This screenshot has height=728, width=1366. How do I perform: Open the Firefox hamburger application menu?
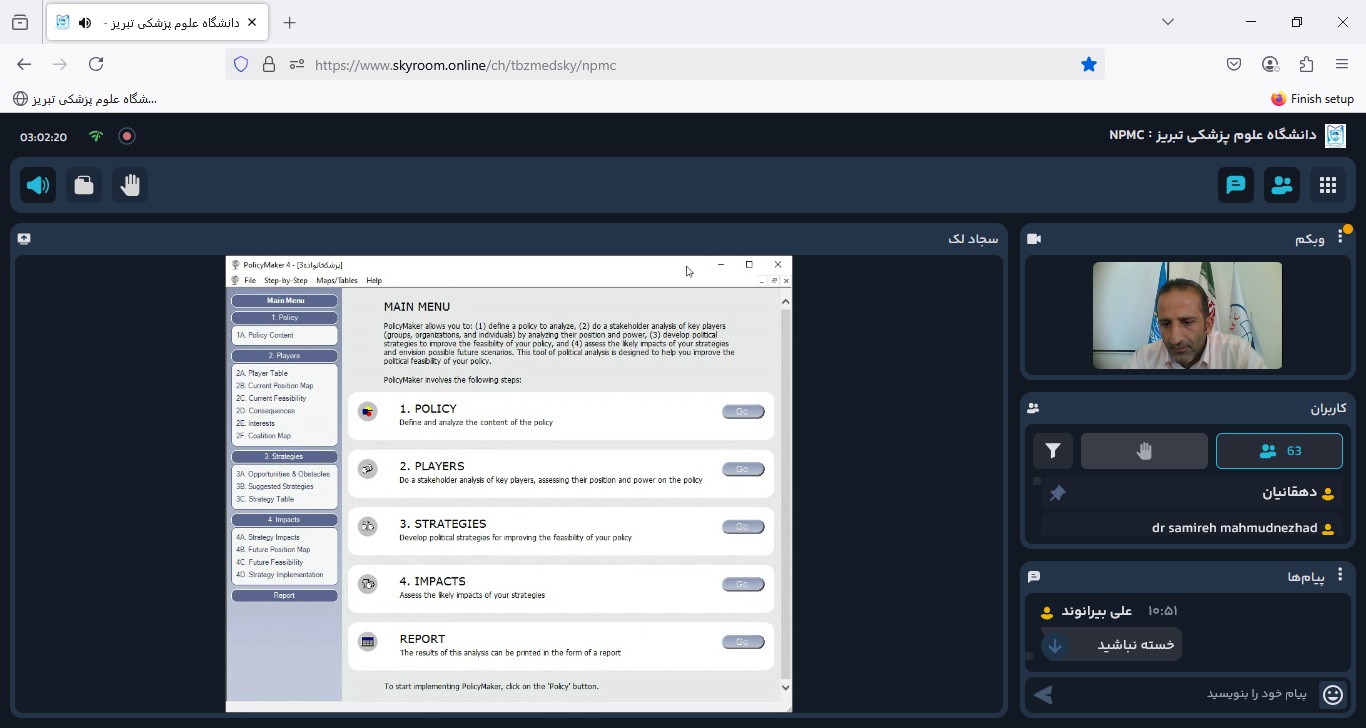point(1342,64)
